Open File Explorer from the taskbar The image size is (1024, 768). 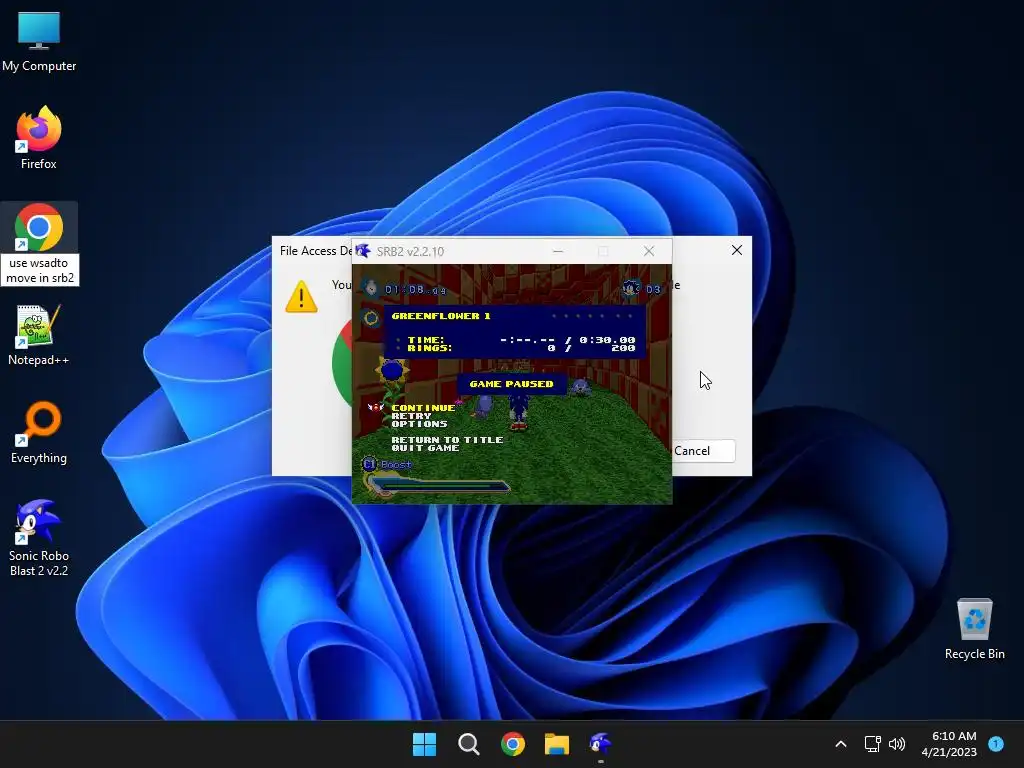point(557,744)
